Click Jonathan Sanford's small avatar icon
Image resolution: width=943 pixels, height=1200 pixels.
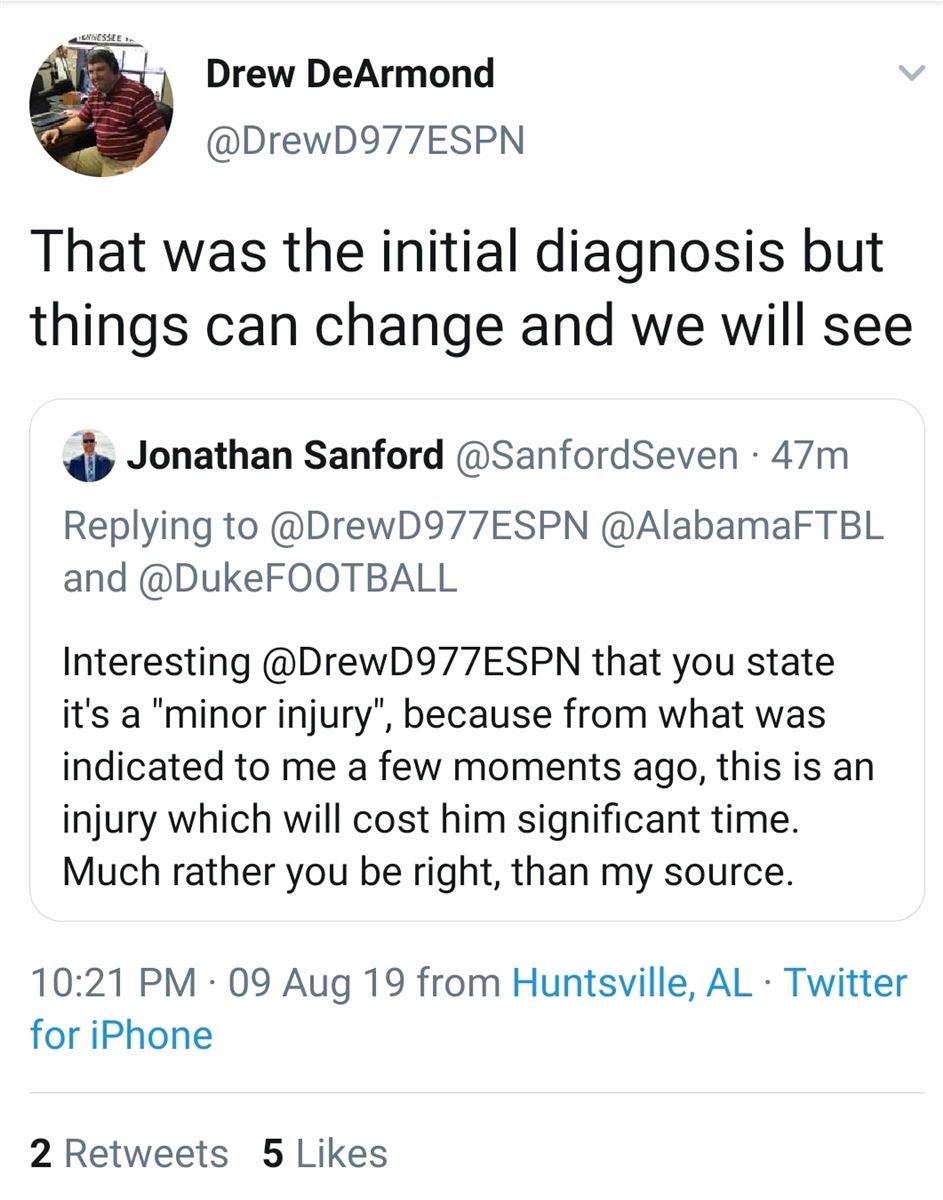(x=89, y=457)
